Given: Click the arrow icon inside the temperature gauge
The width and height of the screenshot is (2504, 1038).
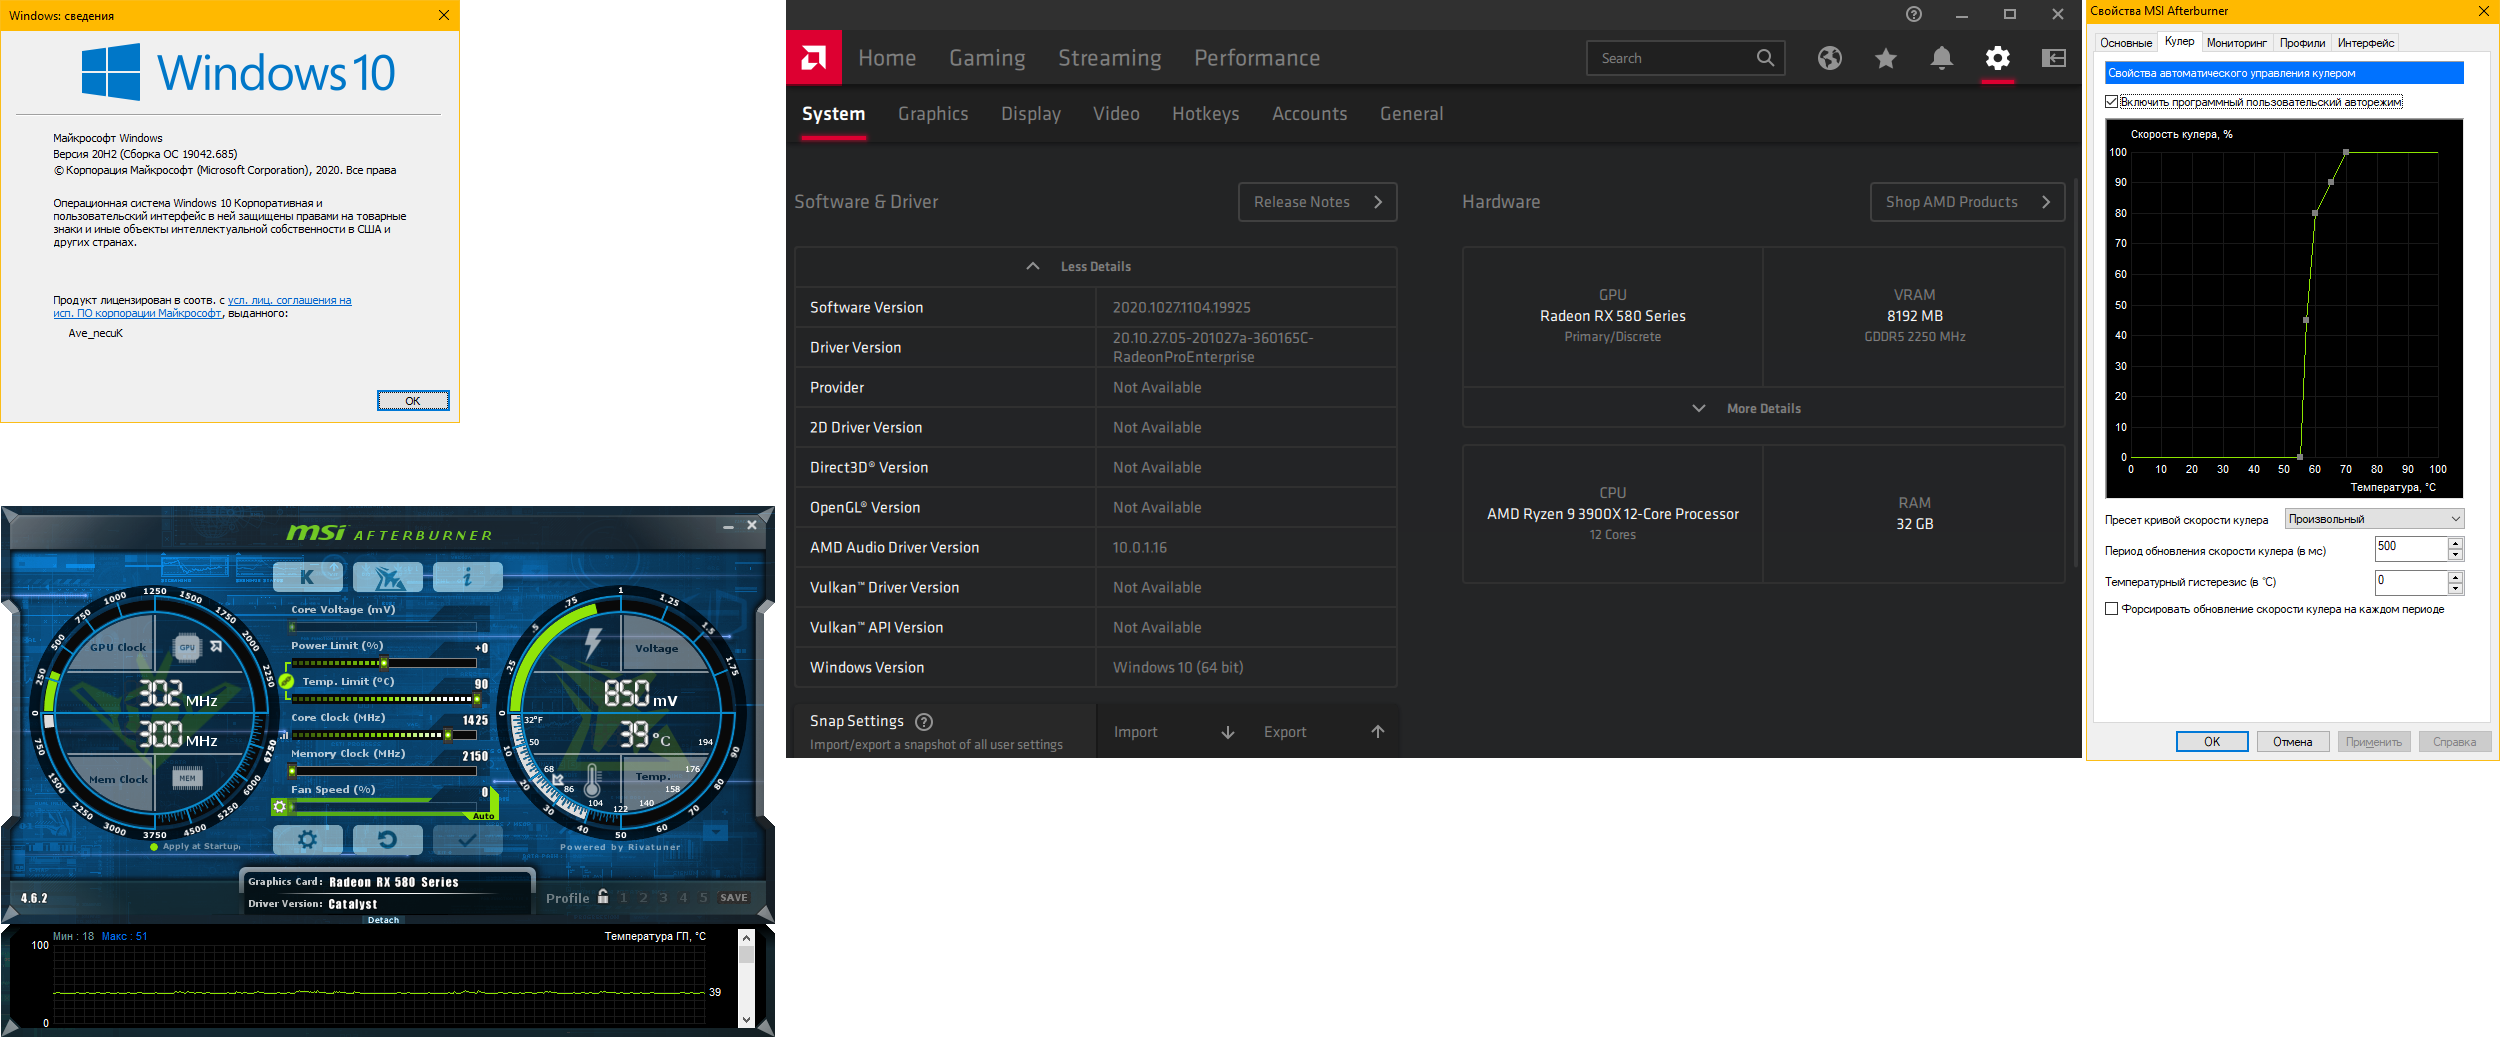Looking at the screenshot, I should click(x=558, y=779).
